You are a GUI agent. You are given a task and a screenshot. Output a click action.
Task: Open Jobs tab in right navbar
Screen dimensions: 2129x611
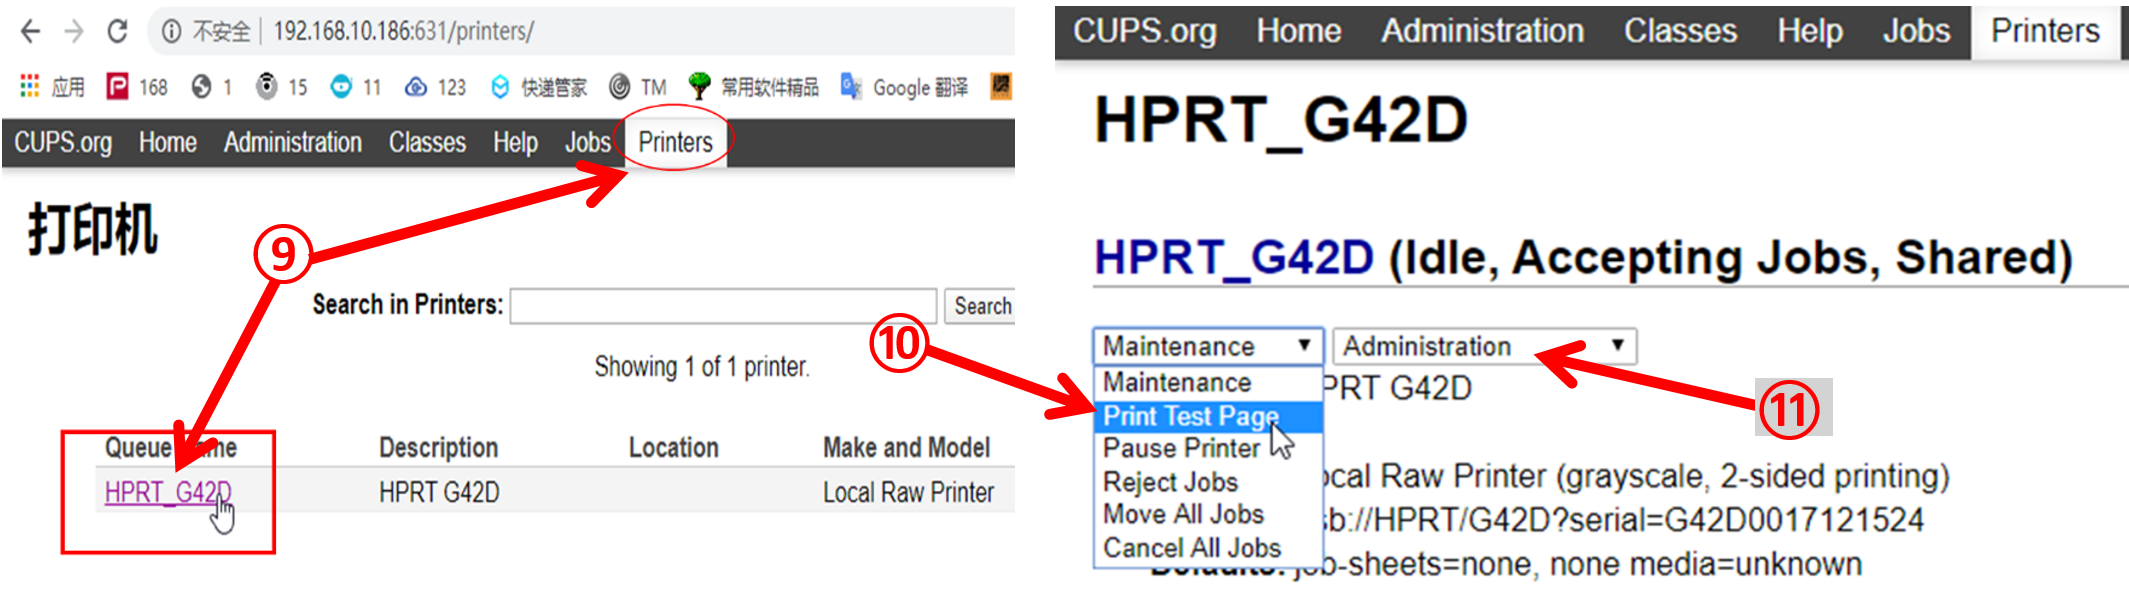pyautogui.click(x=1915, y=31)
